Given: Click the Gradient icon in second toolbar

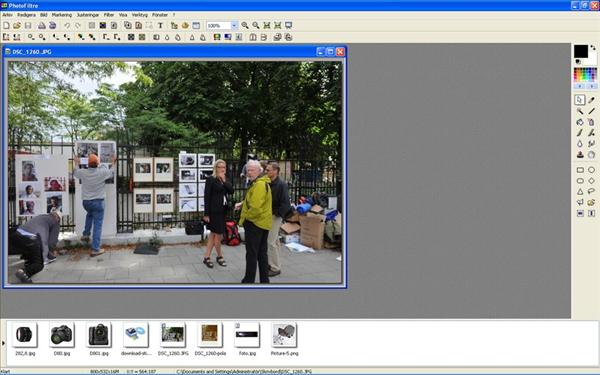Looking at the screenshot, I should pyautogui.click(x=228, y=37).
